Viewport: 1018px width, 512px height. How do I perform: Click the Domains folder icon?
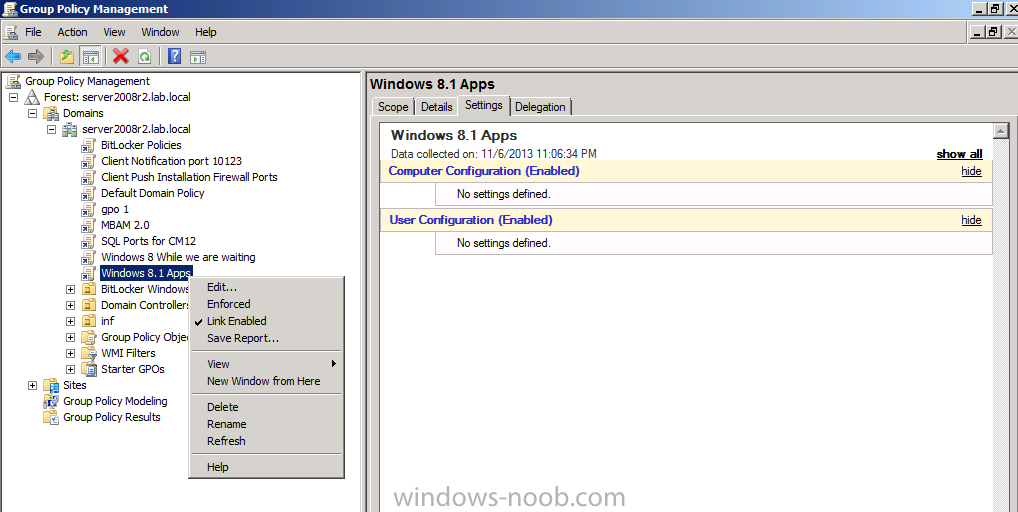(x=51, y=114)
